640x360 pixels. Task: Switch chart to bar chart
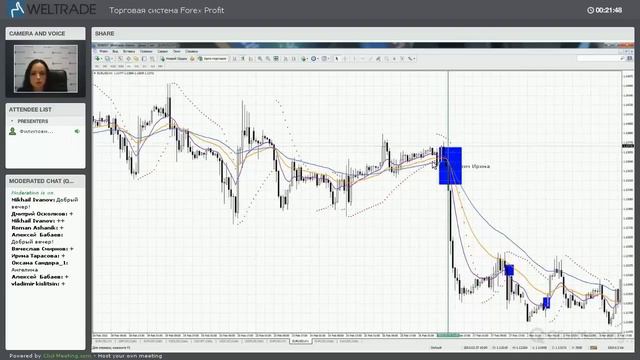pos(235,59)
